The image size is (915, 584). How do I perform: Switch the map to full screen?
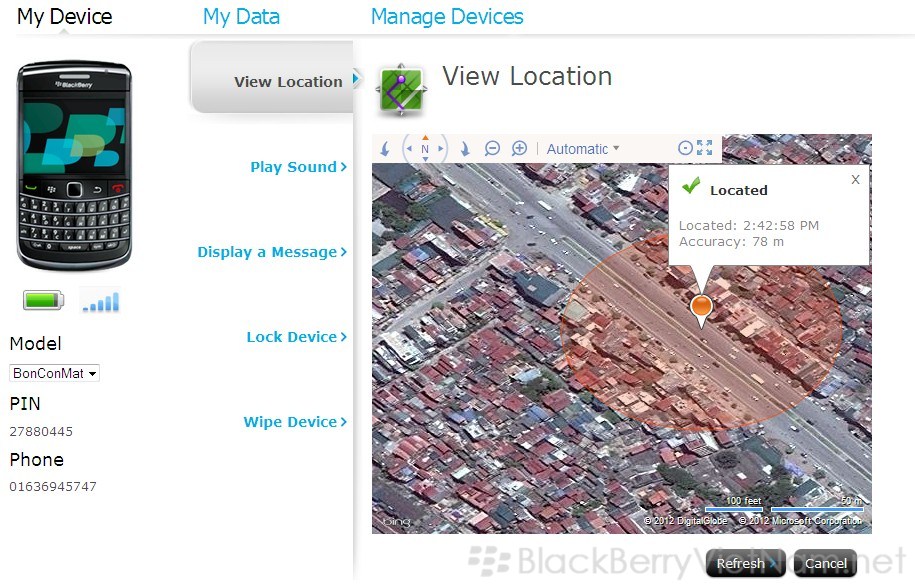[x=705, y=148]
